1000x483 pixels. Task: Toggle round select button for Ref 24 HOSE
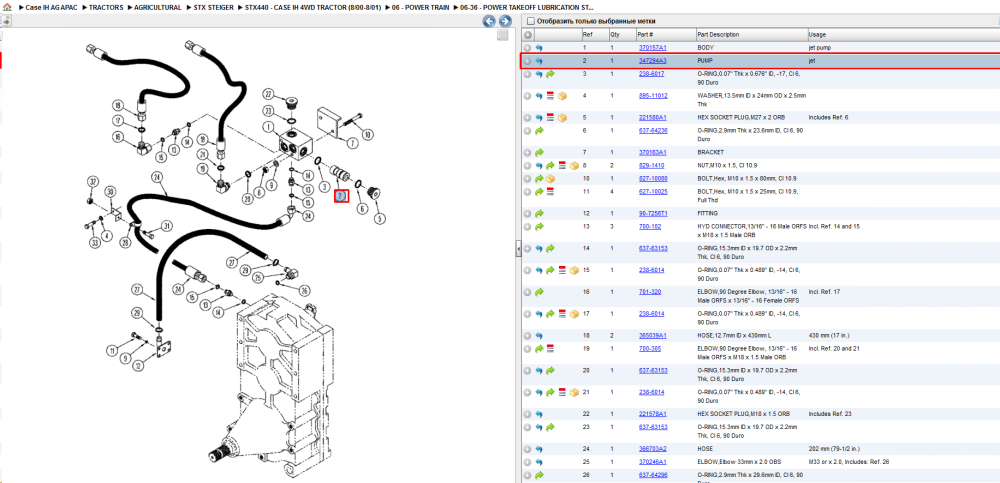tap(527, 449)
